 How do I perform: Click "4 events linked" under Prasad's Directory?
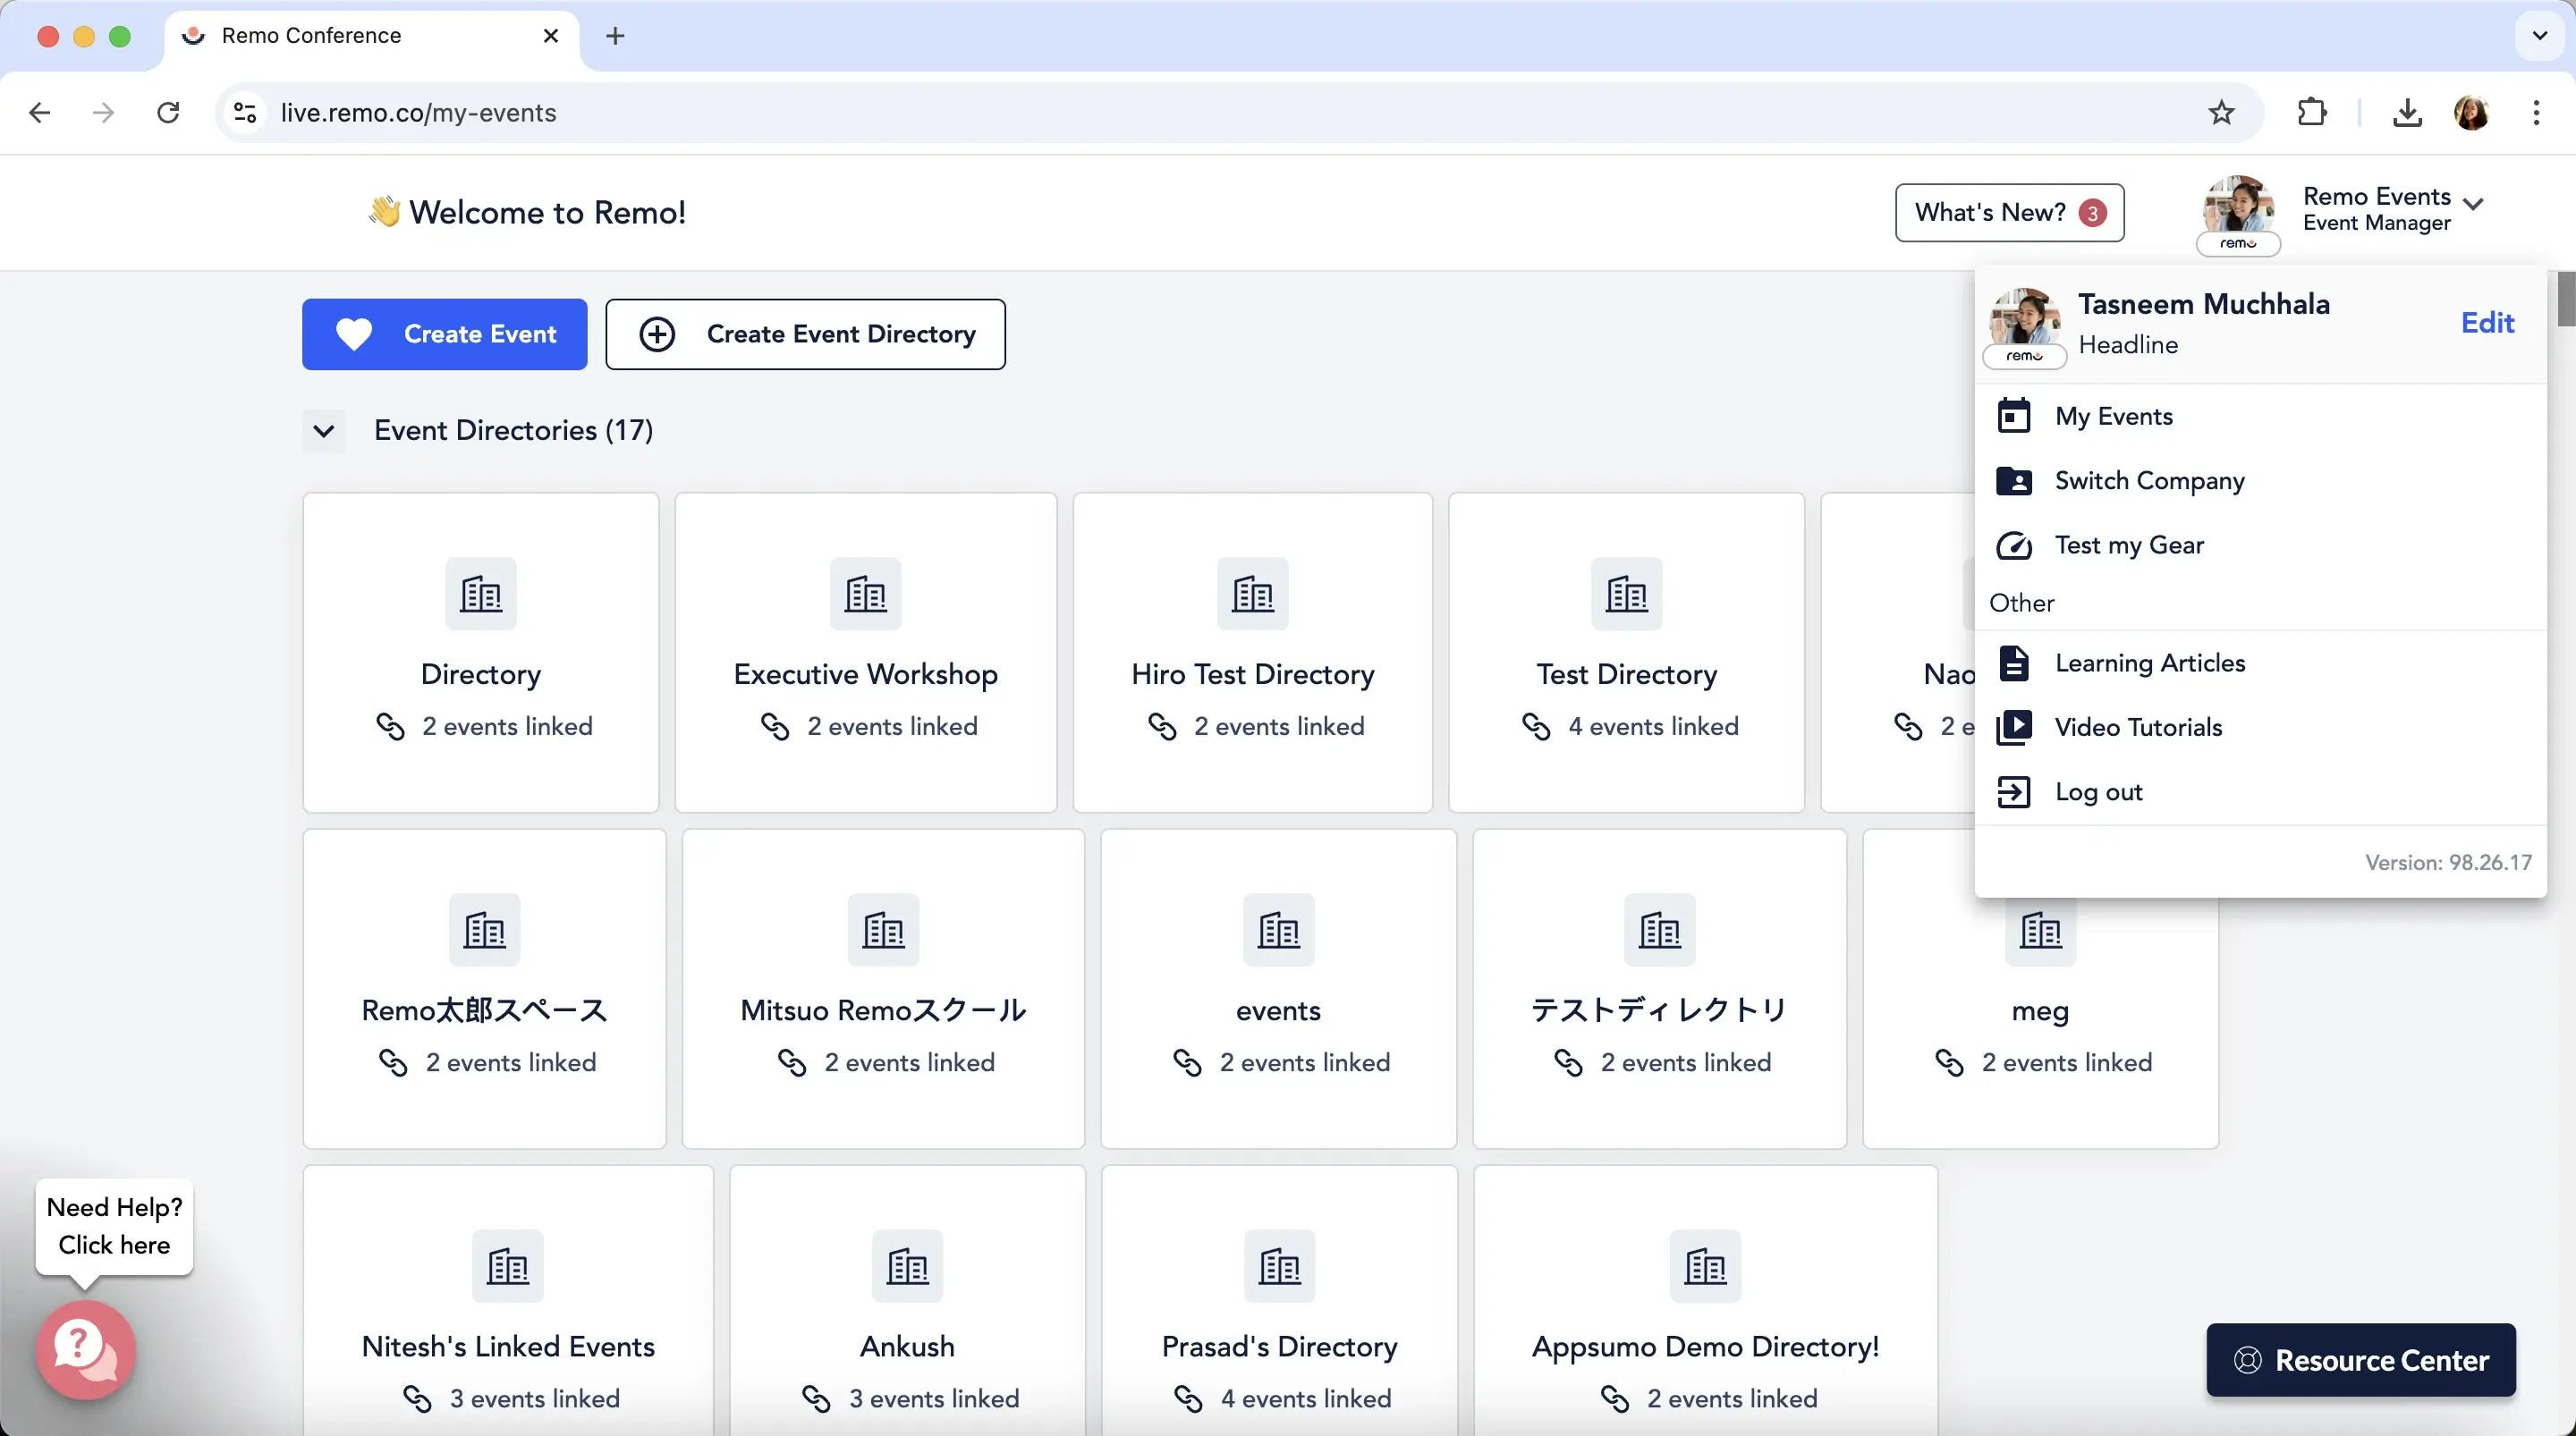1306,1398
